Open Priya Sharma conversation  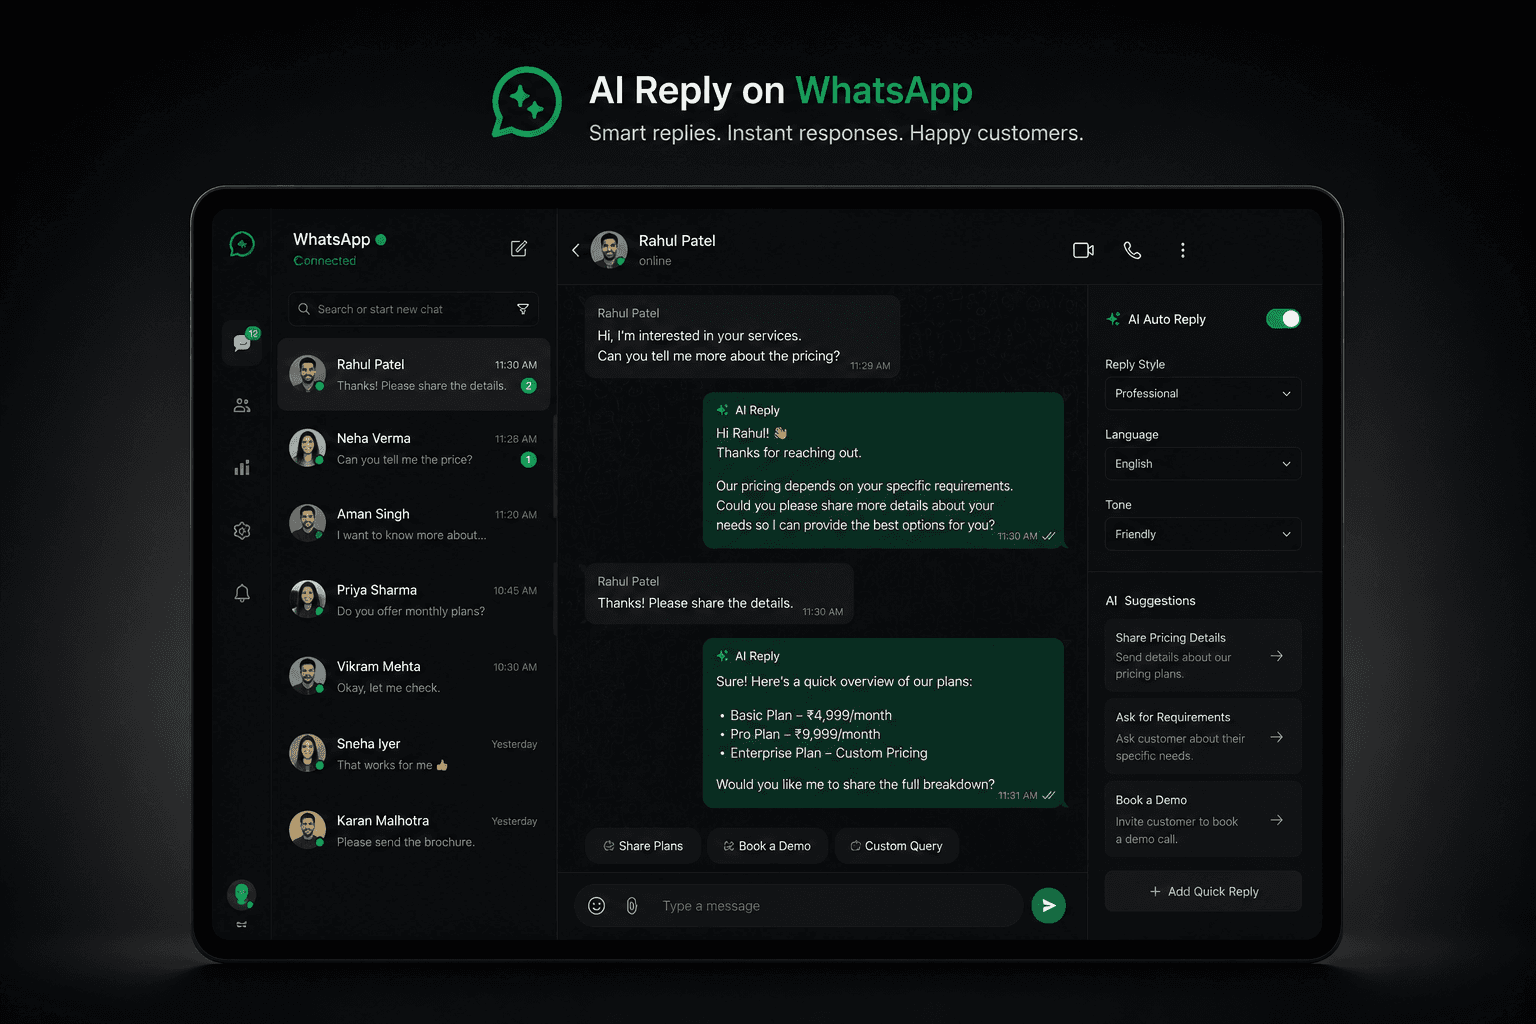tap(413, 600)
